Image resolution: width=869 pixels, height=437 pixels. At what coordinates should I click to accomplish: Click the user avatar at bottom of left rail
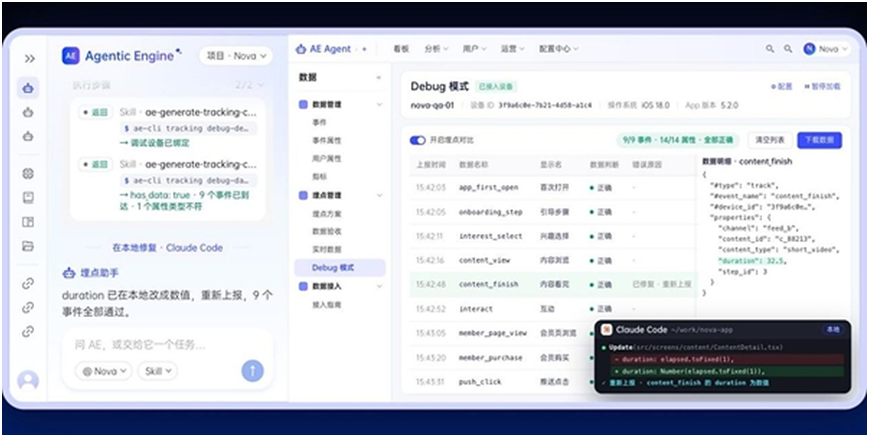[x=28, y=381]
